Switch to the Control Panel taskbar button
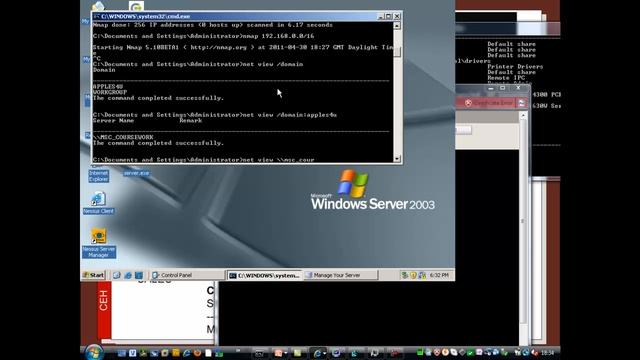640x360 pixels. [187, 275]
